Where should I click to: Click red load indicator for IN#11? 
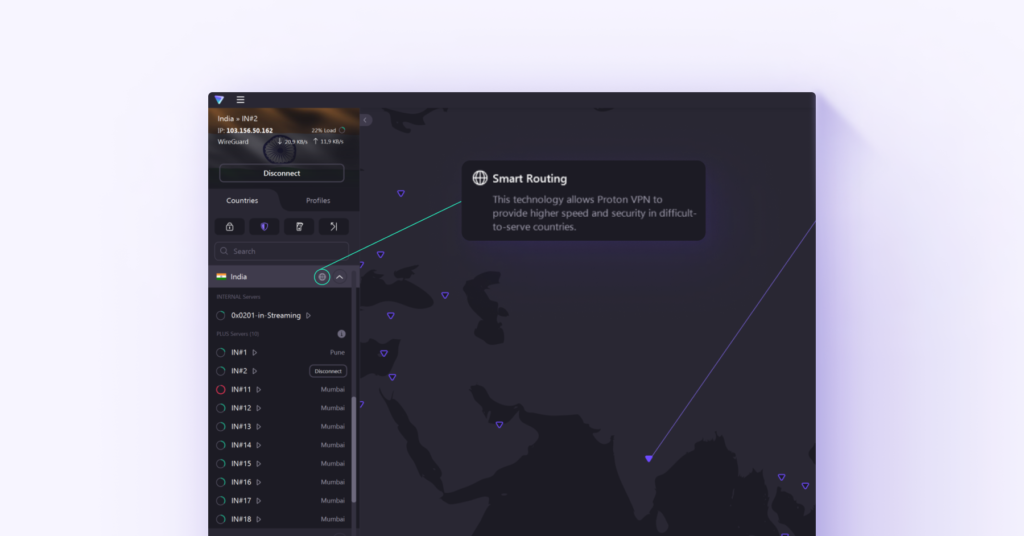[221, 390]
